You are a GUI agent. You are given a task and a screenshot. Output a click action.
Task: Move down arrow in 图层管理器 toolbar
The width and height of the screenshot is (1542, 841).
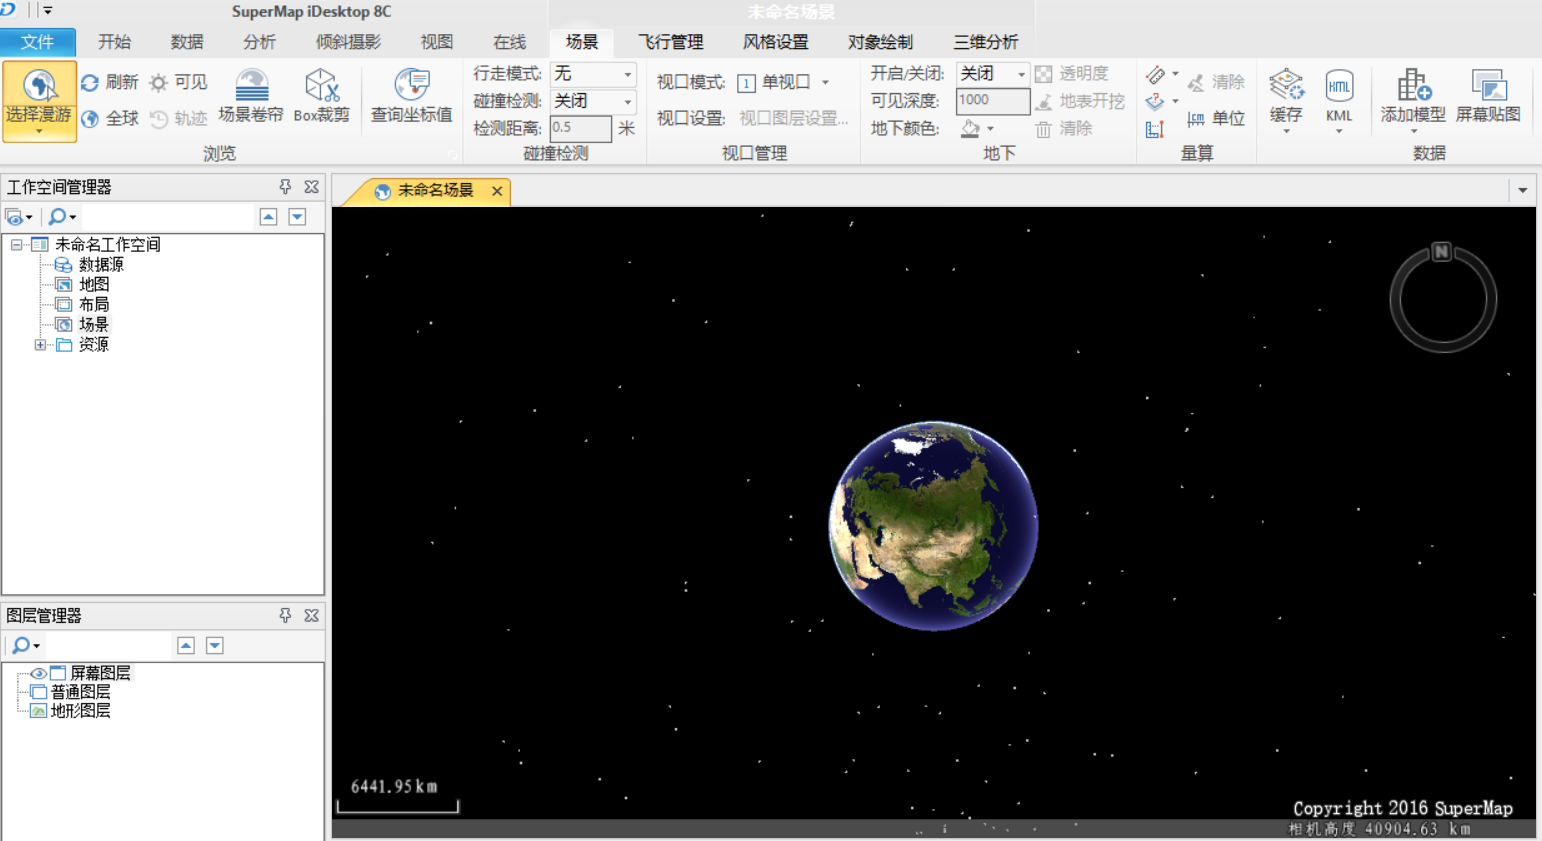coord(215,646)
